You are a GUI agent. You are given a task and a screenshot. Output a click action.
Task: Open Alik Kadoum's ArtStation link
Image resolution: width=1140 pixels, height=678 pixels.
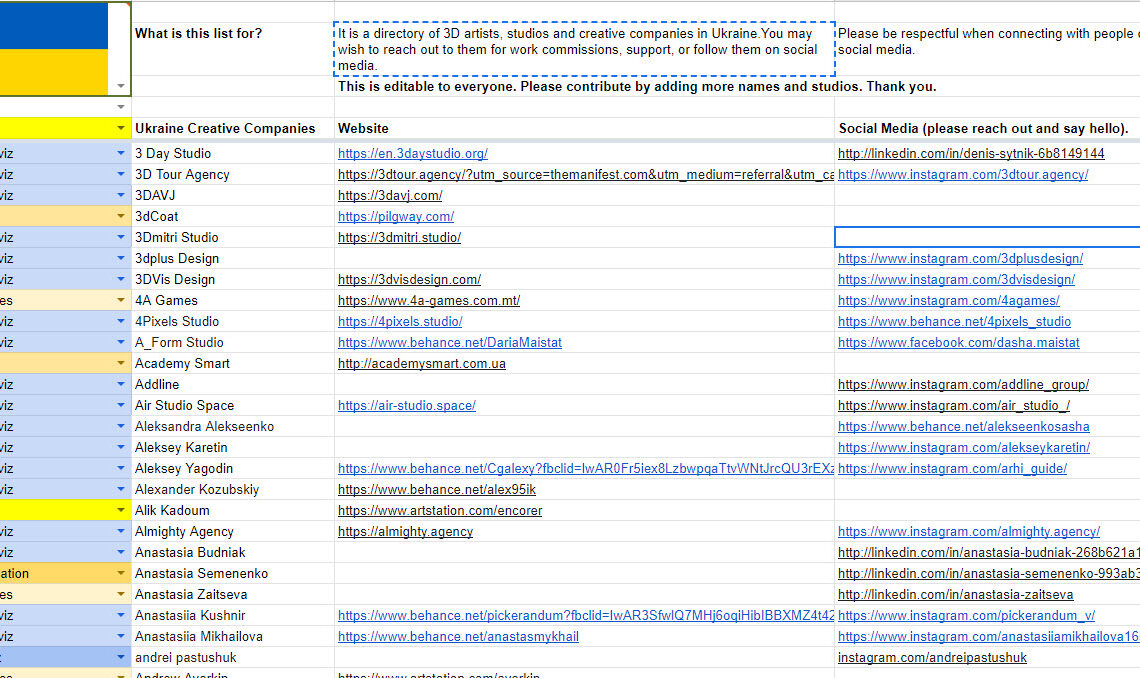click(439, 510)
